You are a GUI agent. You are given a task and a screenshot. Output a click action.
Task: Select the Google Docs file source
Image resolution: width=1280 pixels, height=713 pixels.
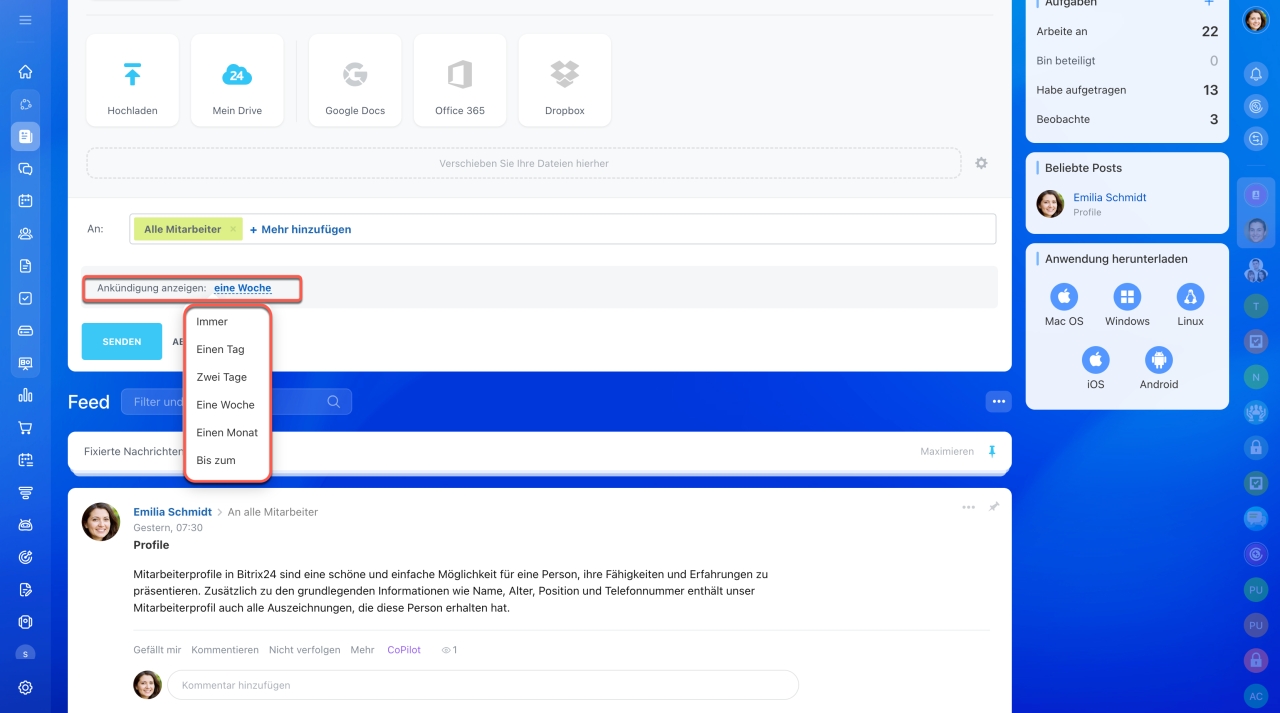pos(355,80)
